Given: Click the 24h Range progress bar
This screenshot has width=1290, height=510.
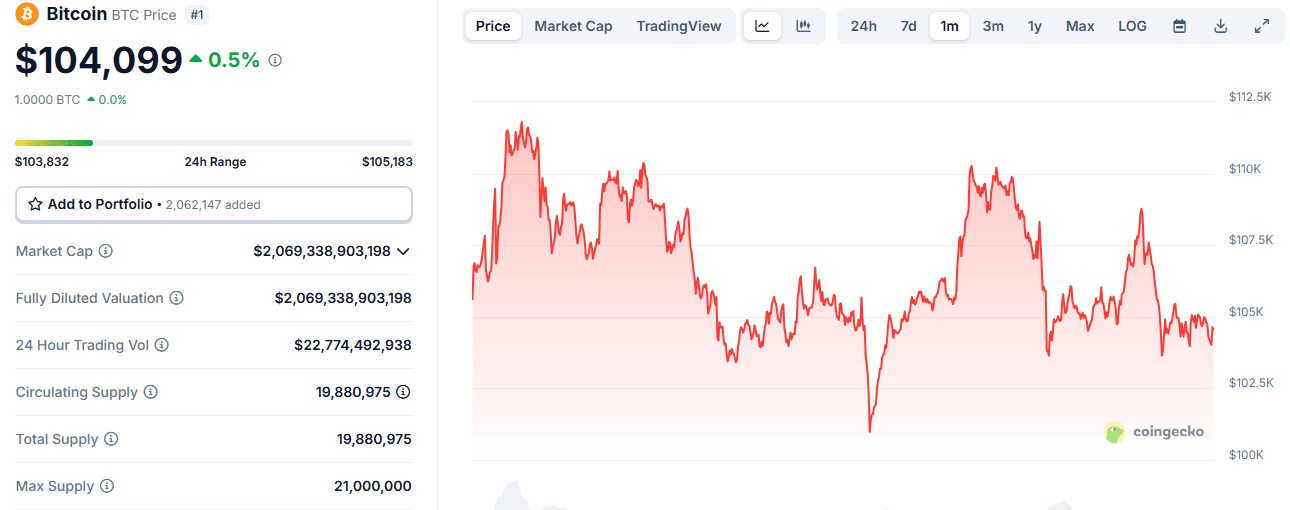Looking at the screenshot, I should 213,143.
